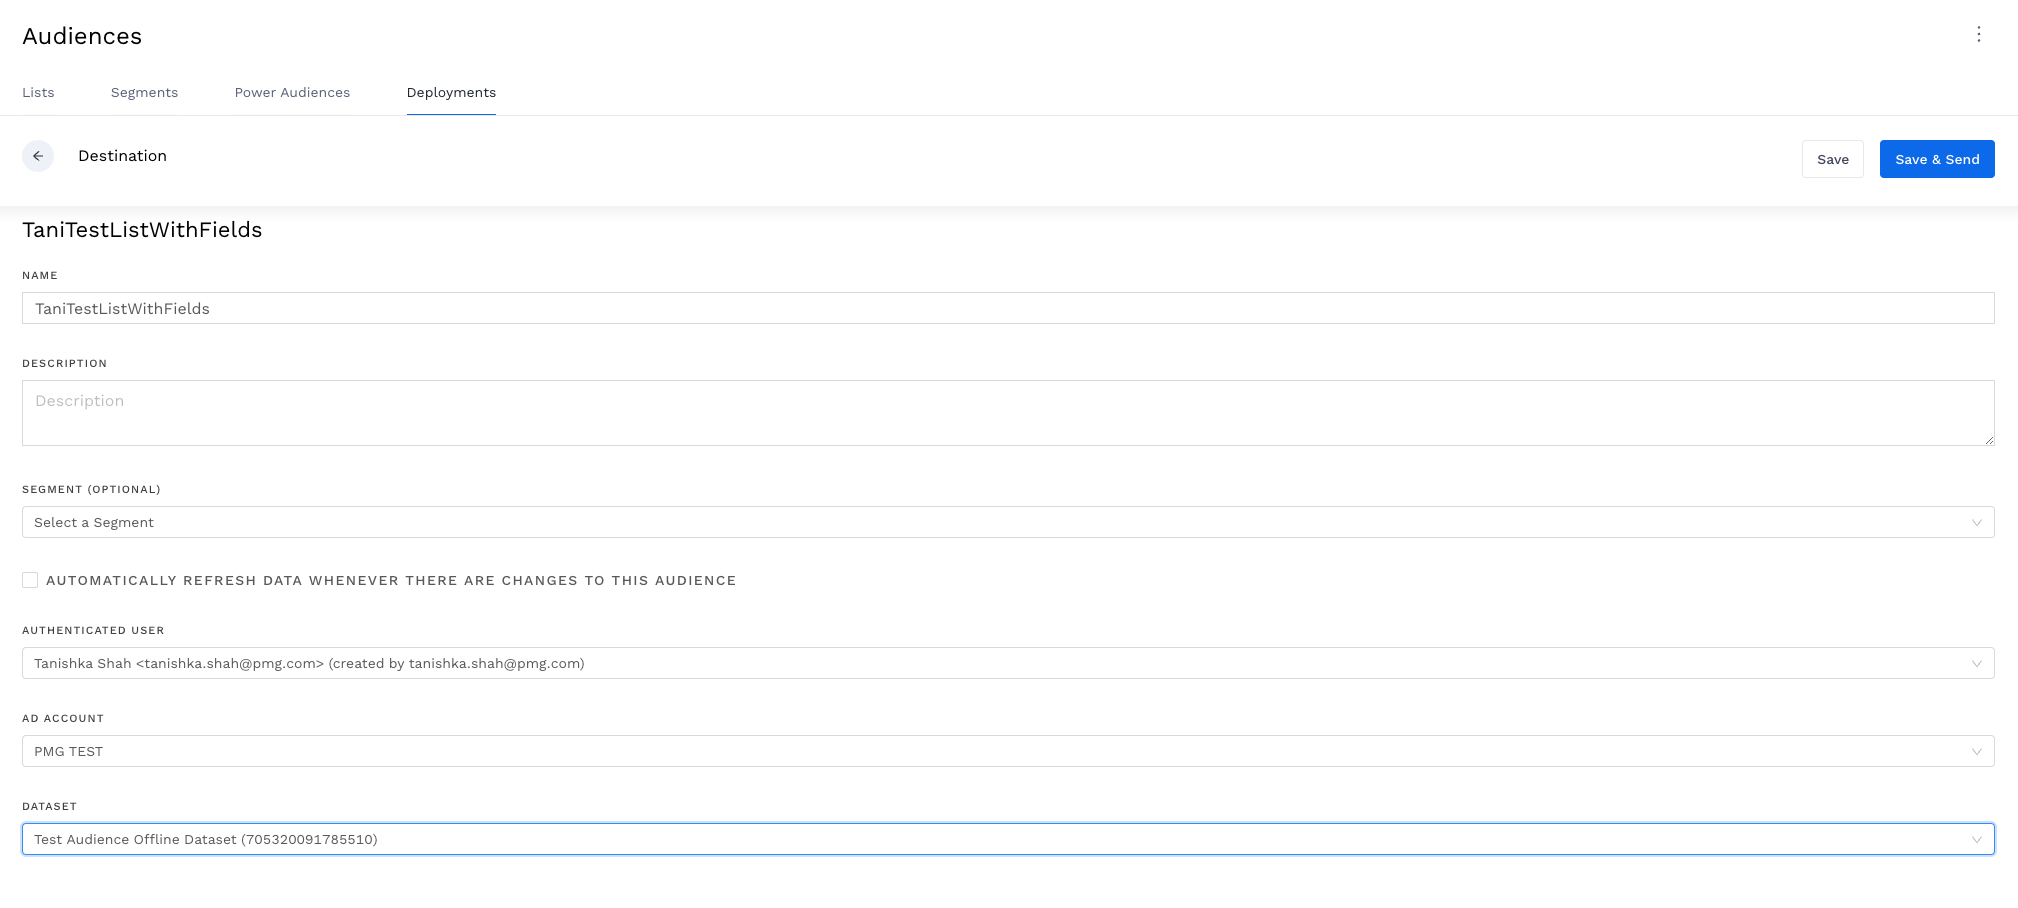Switch to the Segments tab
Image resolution: width=2018 pixels, height=908 pixels.
click(x=144, y=92)
